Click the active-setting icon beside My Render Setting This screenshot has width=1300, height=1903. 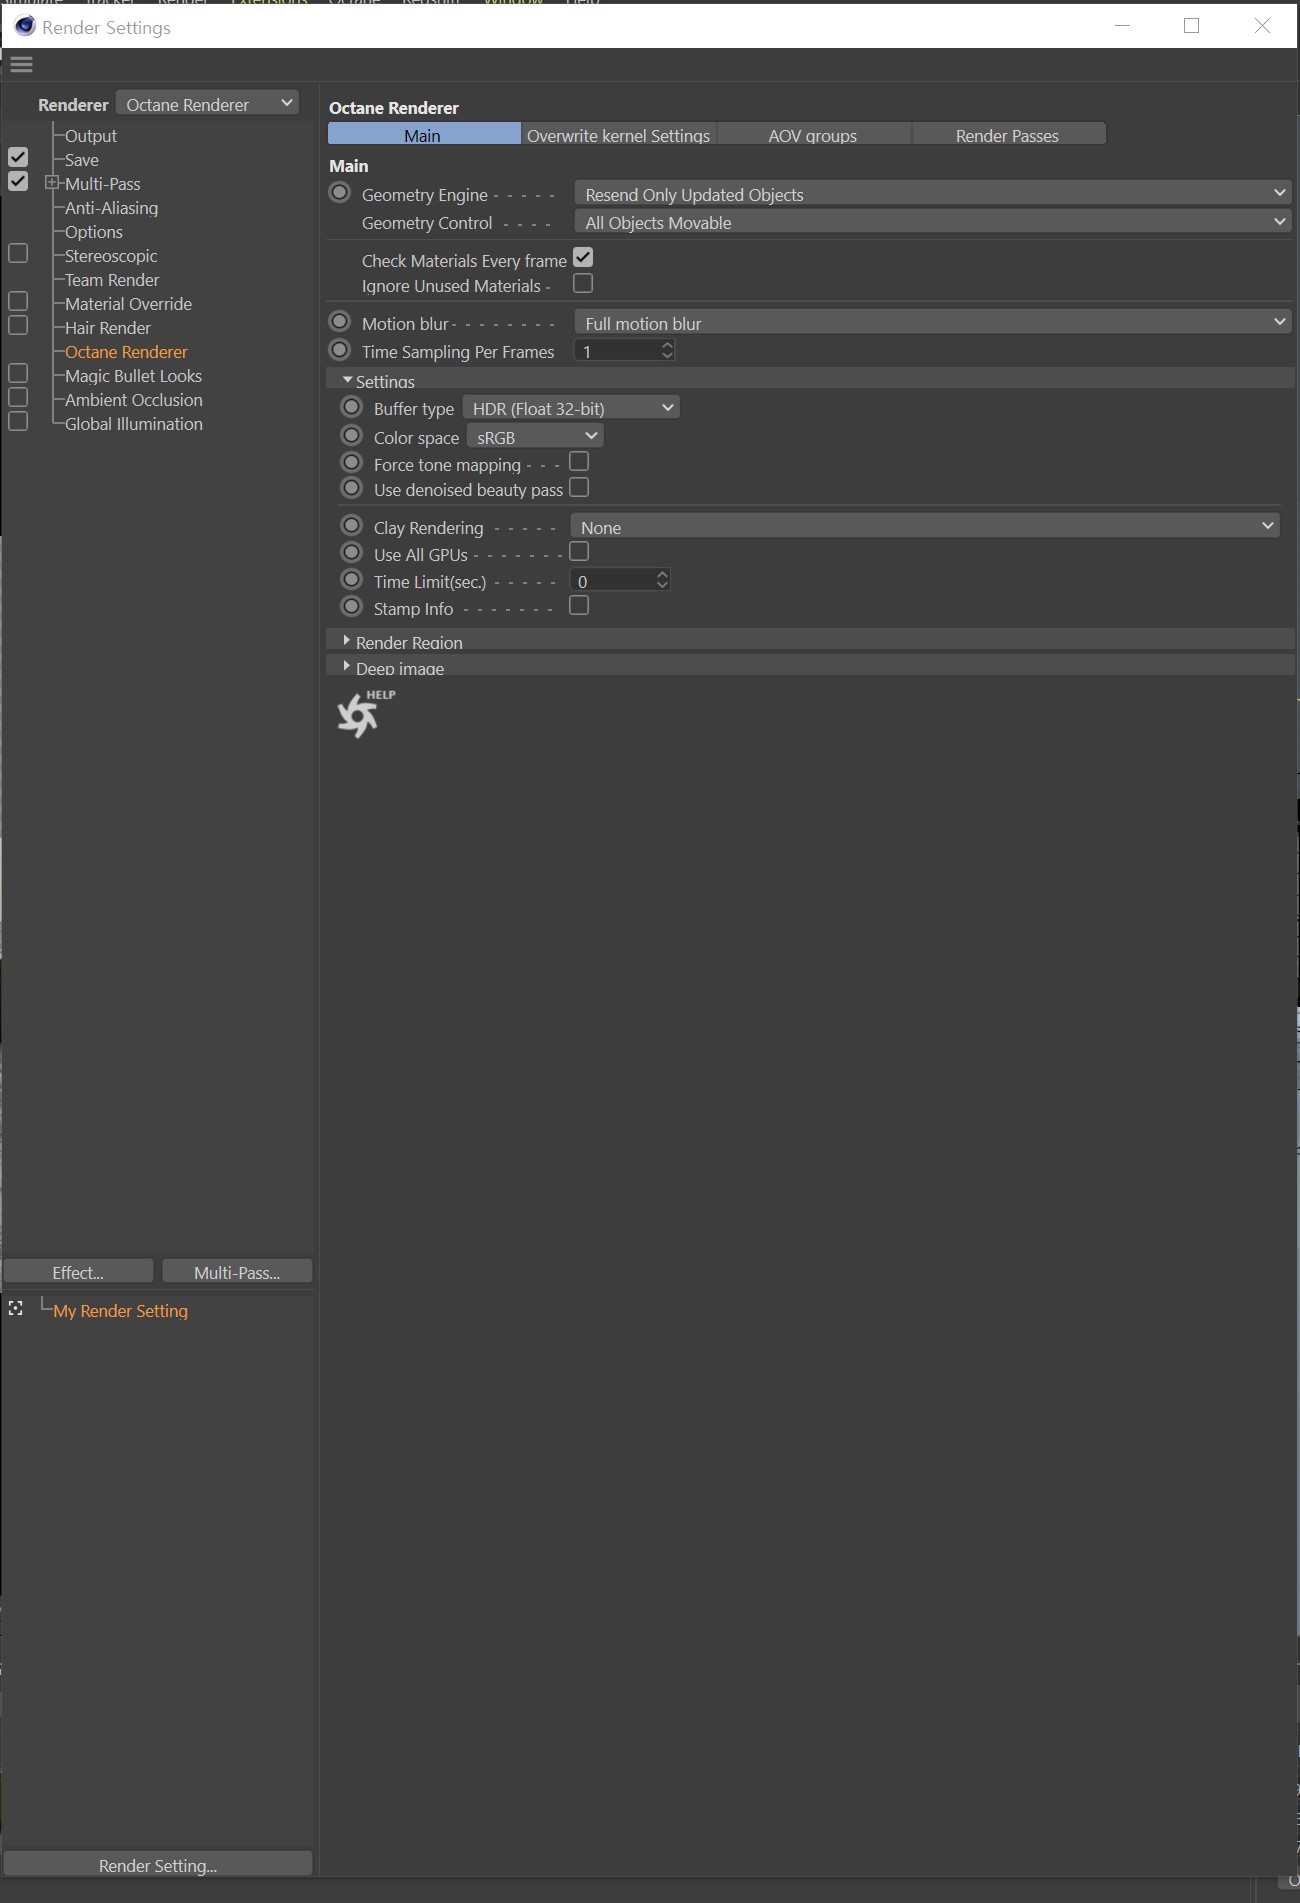pyautogui.click(x=16, y=1309)
